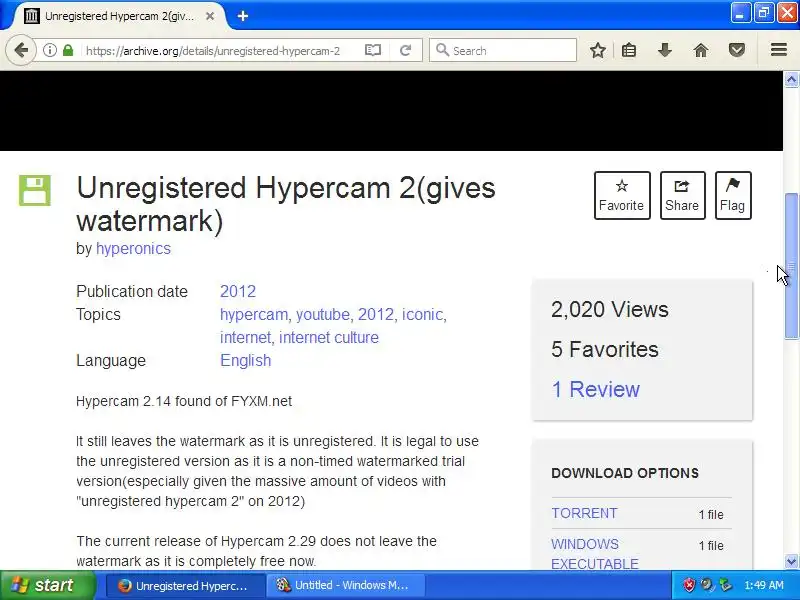Click the 'DOWNLOAD OPTIONS' heading
The image size is (800, 600).
point(625,473)
